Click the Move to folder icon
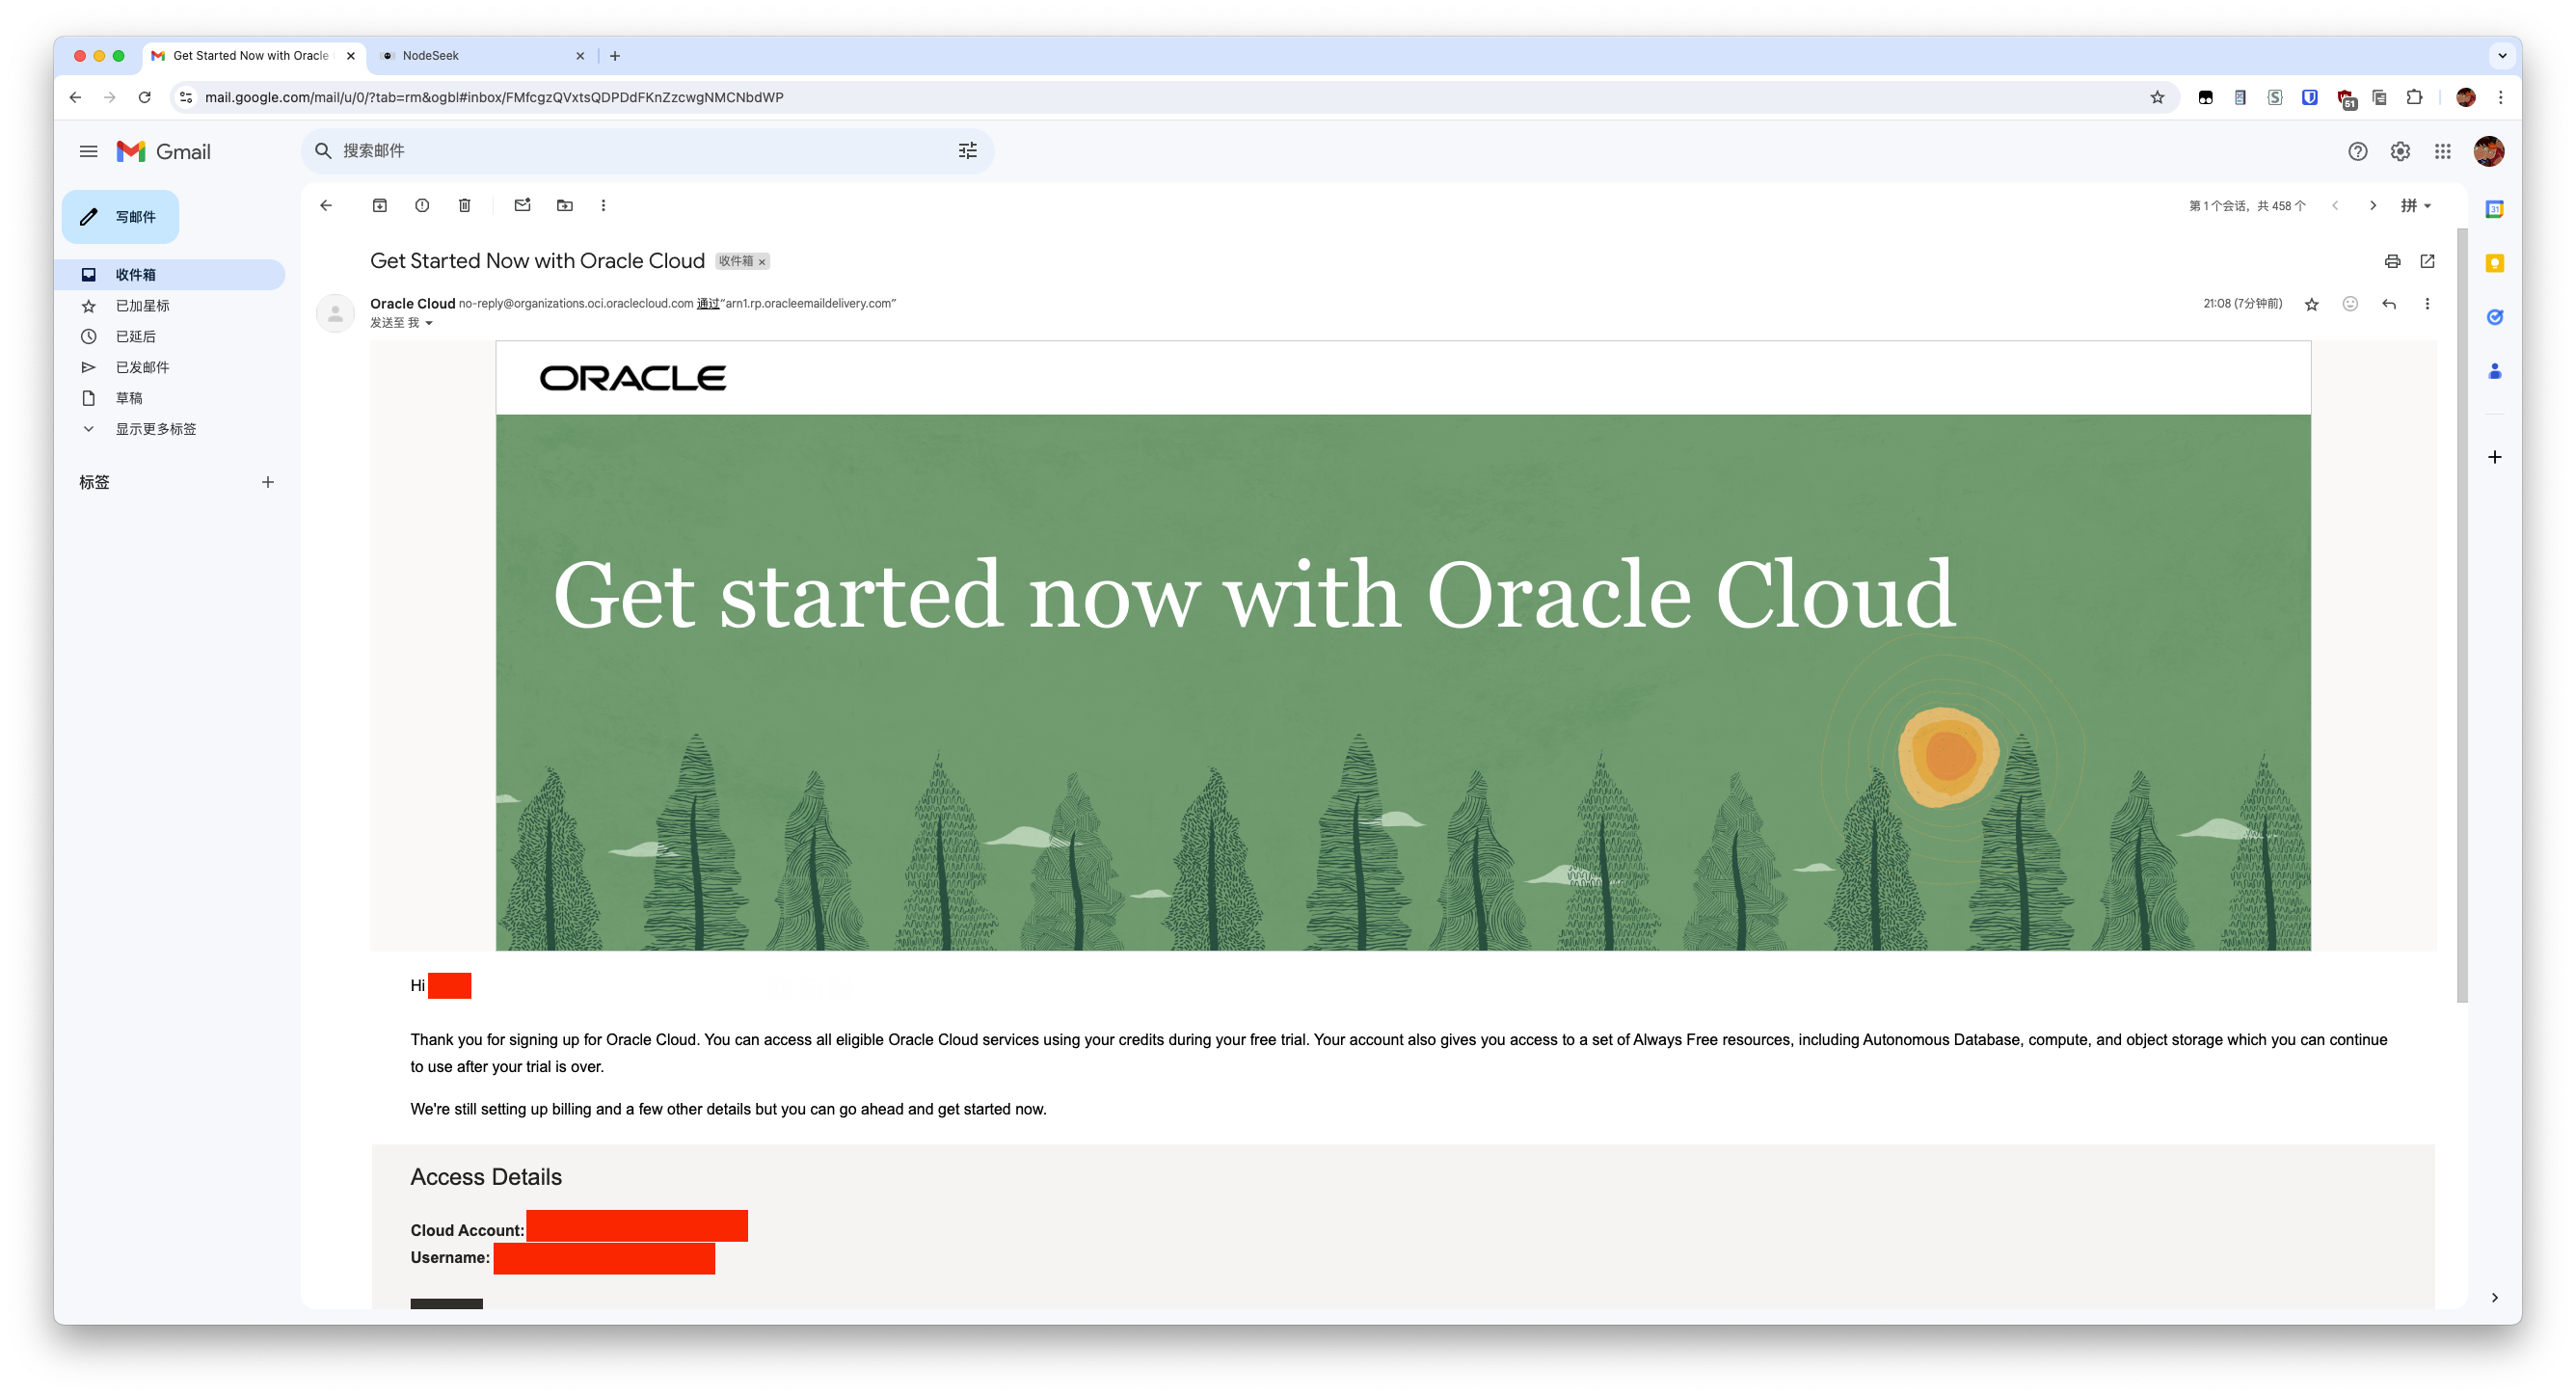This screenshot has width=2576, height=1396. point(565,206)
